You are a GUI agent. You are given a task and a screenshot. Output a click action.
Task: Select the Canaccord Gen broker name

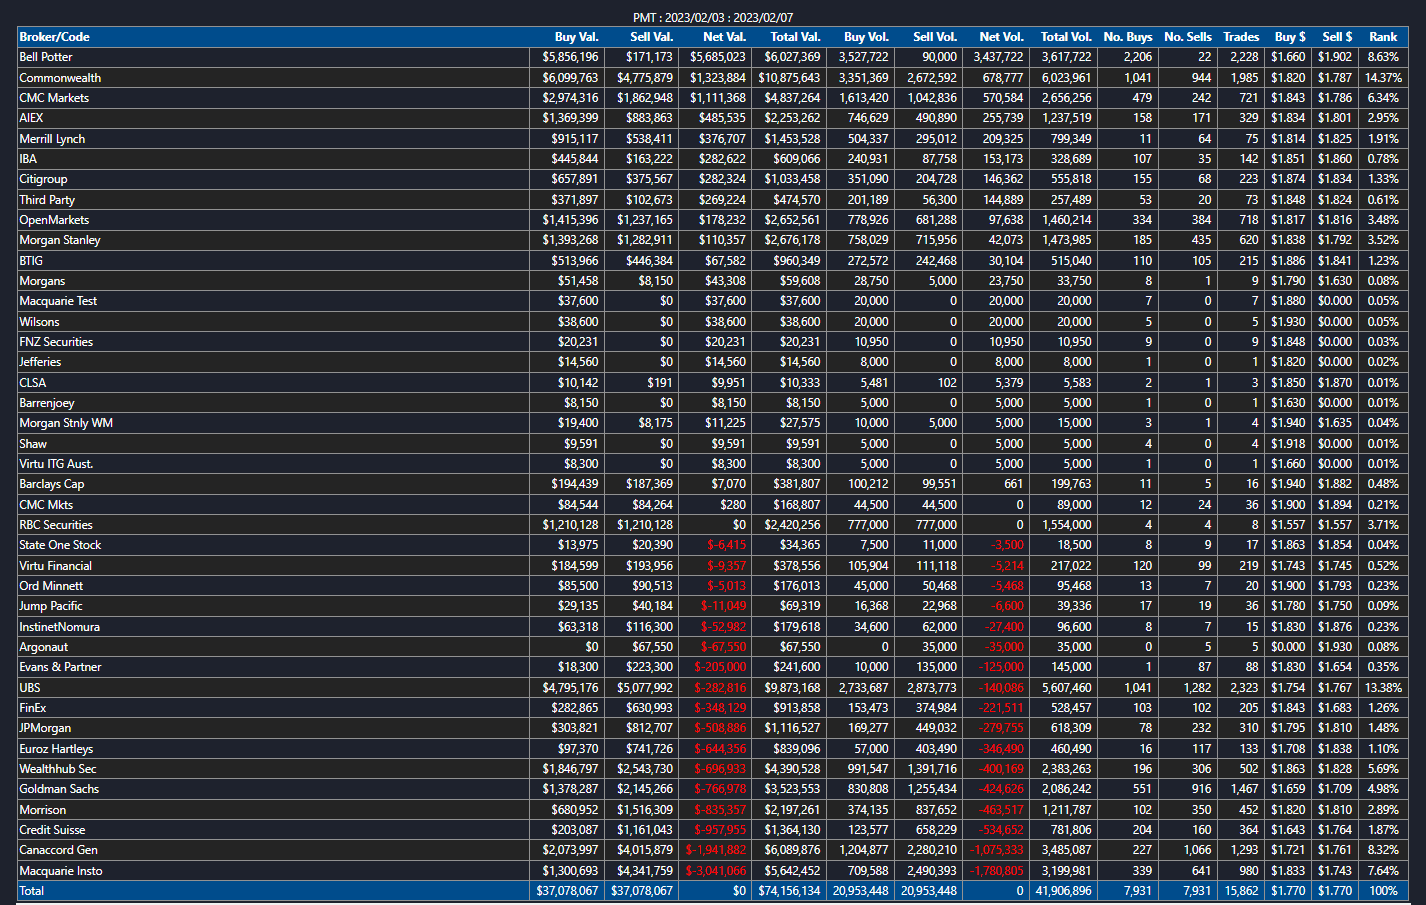(58, 850)
